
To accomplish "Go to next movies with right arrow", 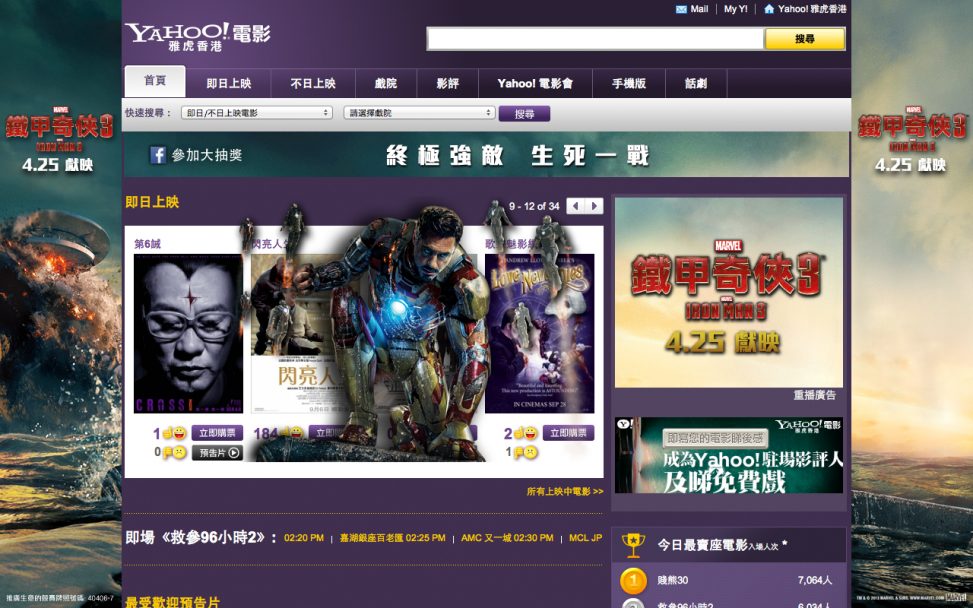I will 594,206.
